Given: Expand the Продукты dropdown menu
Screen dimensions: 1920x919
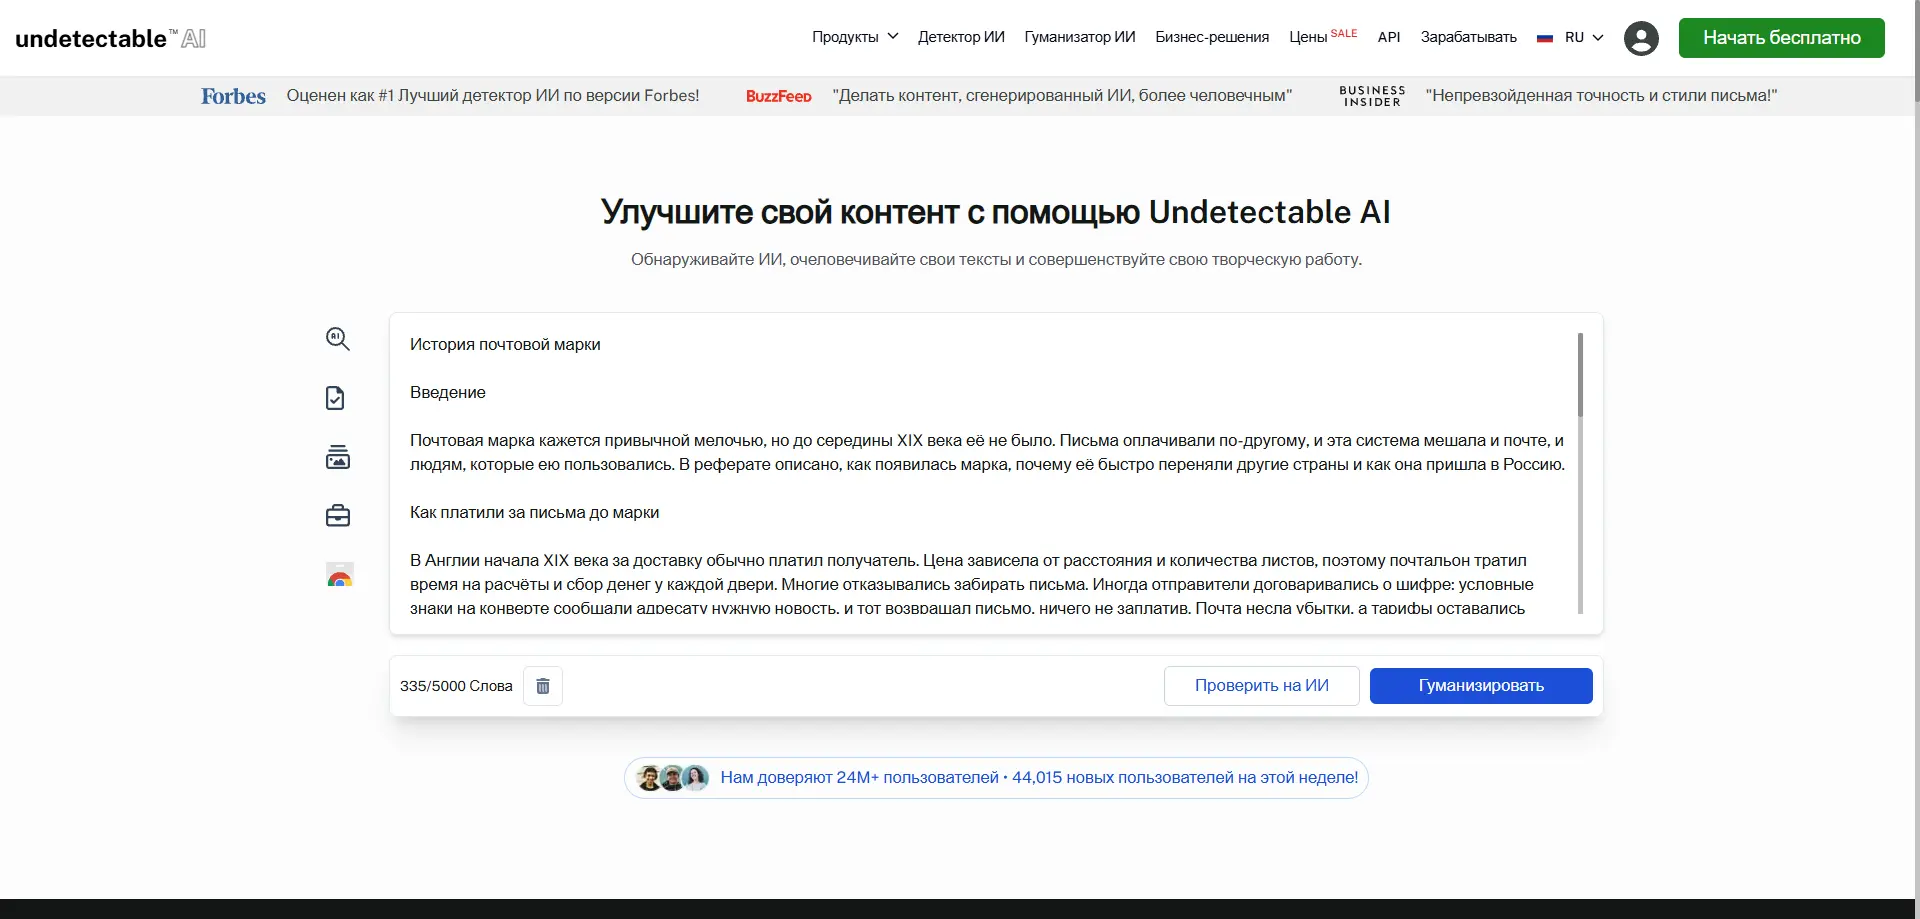Looking at the screenshot, I should pyautogui.click(x=855, y=37).
